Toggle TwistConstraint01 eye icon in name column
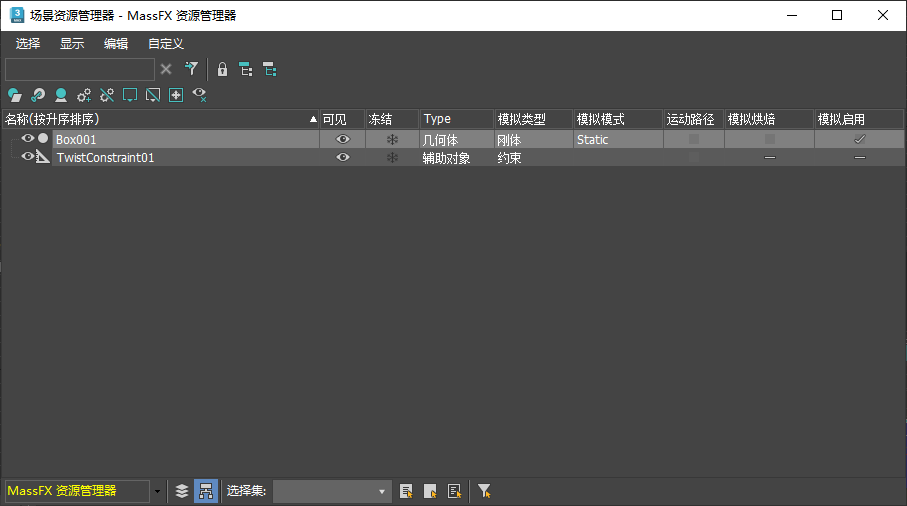Image resolution: width=907 pixels, height=506 pixels. (x=28, y=156)
